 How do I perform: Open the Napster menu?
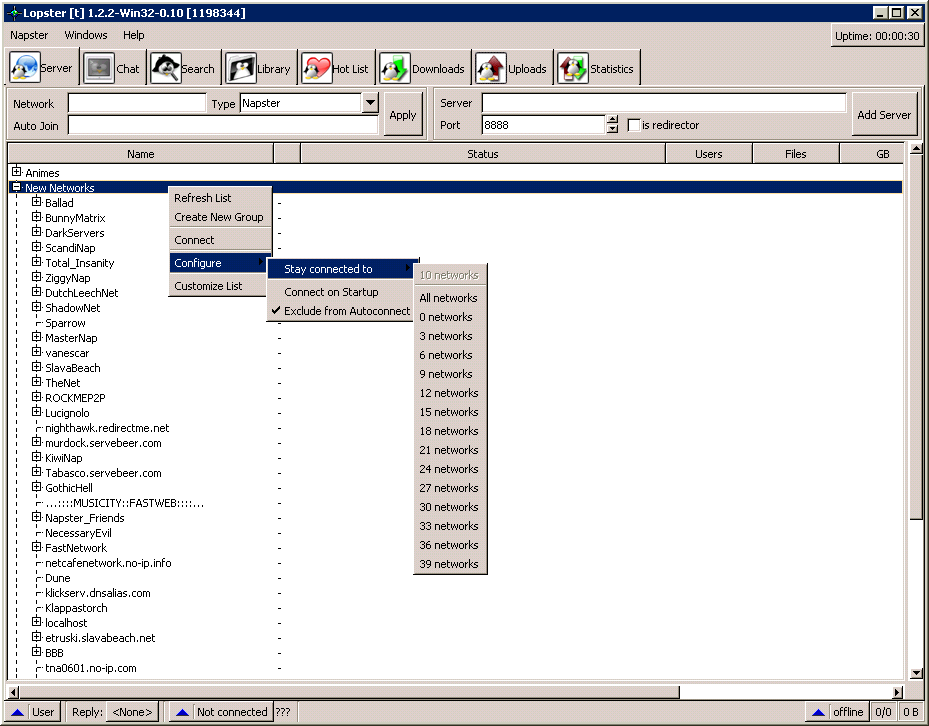click(x=29, y=35)
